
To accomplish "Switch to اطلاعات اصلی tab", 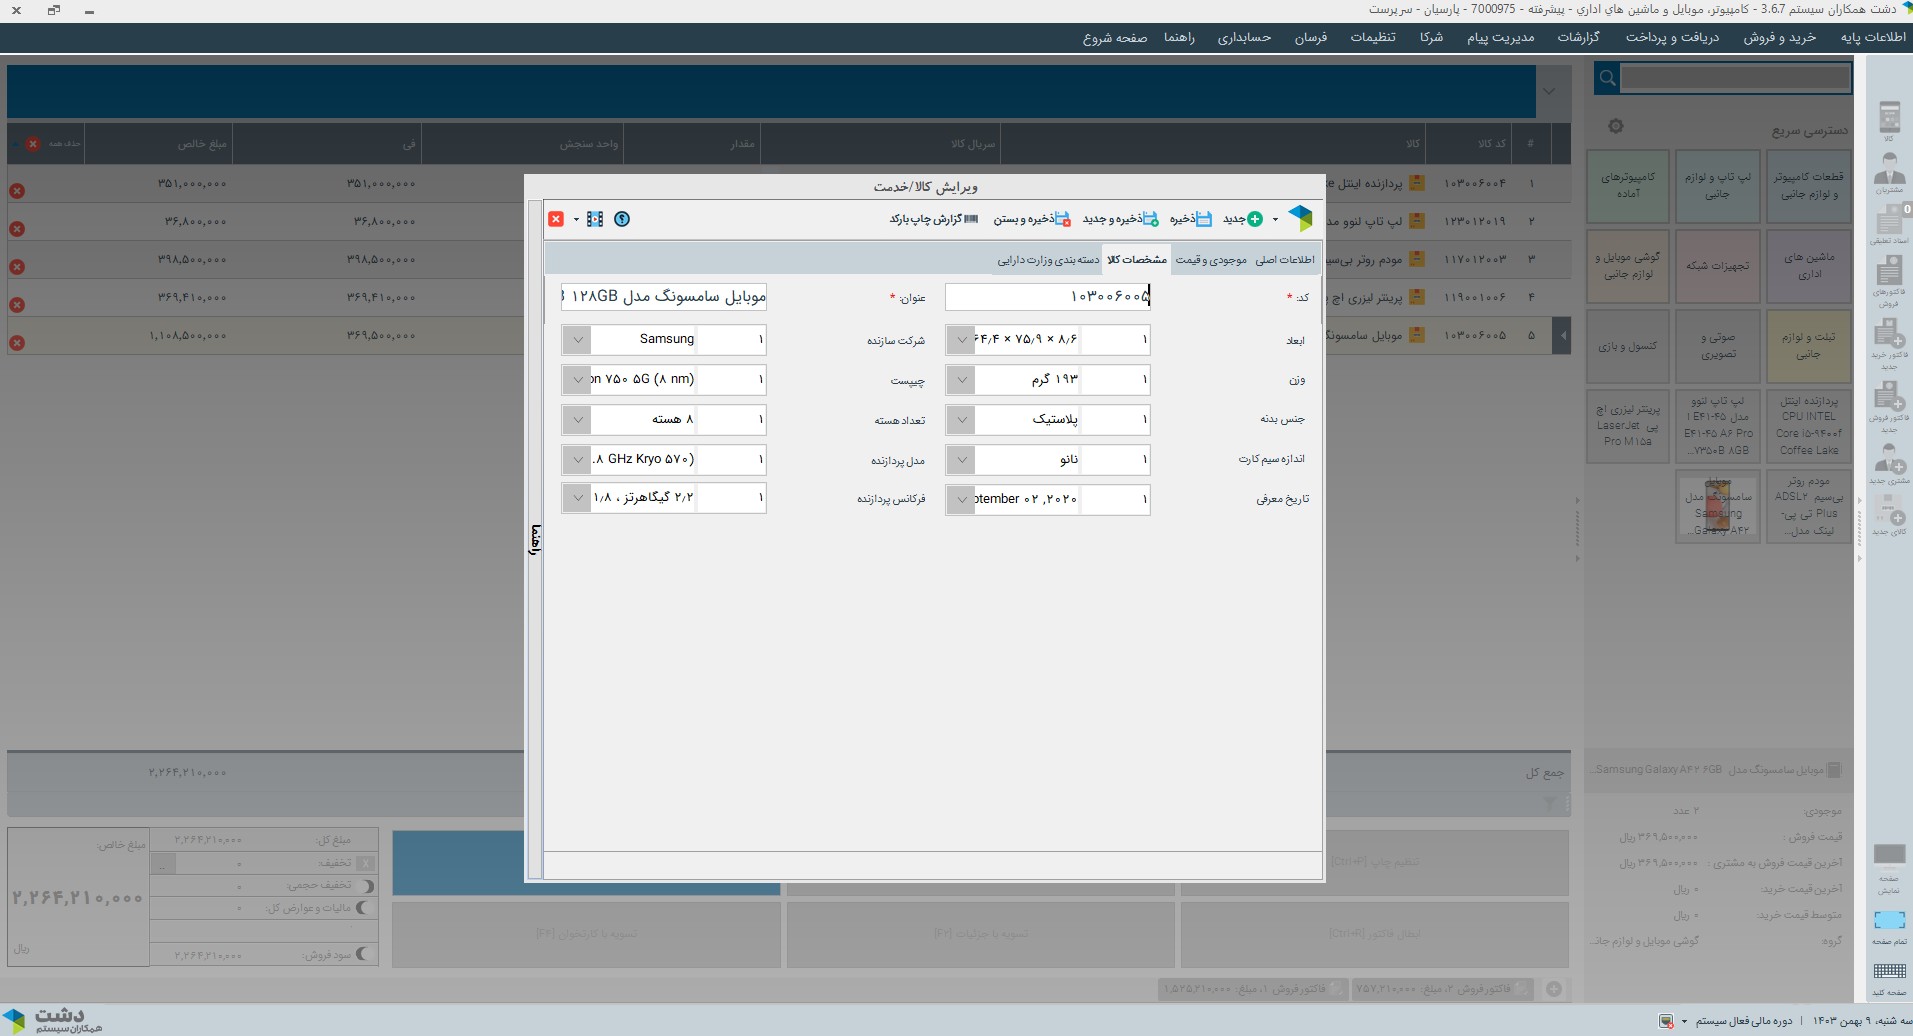I will click(1285, 260).
